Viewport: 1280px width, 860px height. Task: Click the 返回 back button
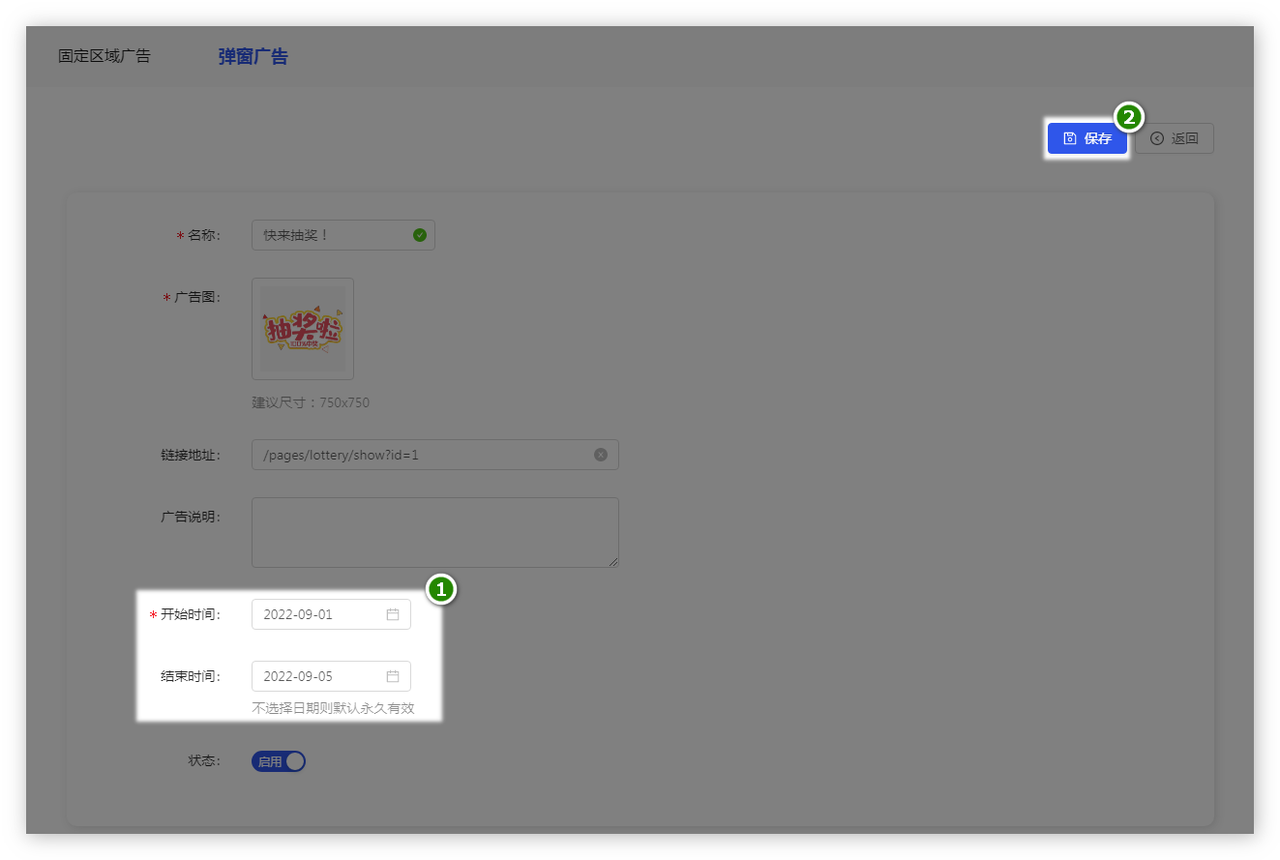click(x=1174, y=138)
